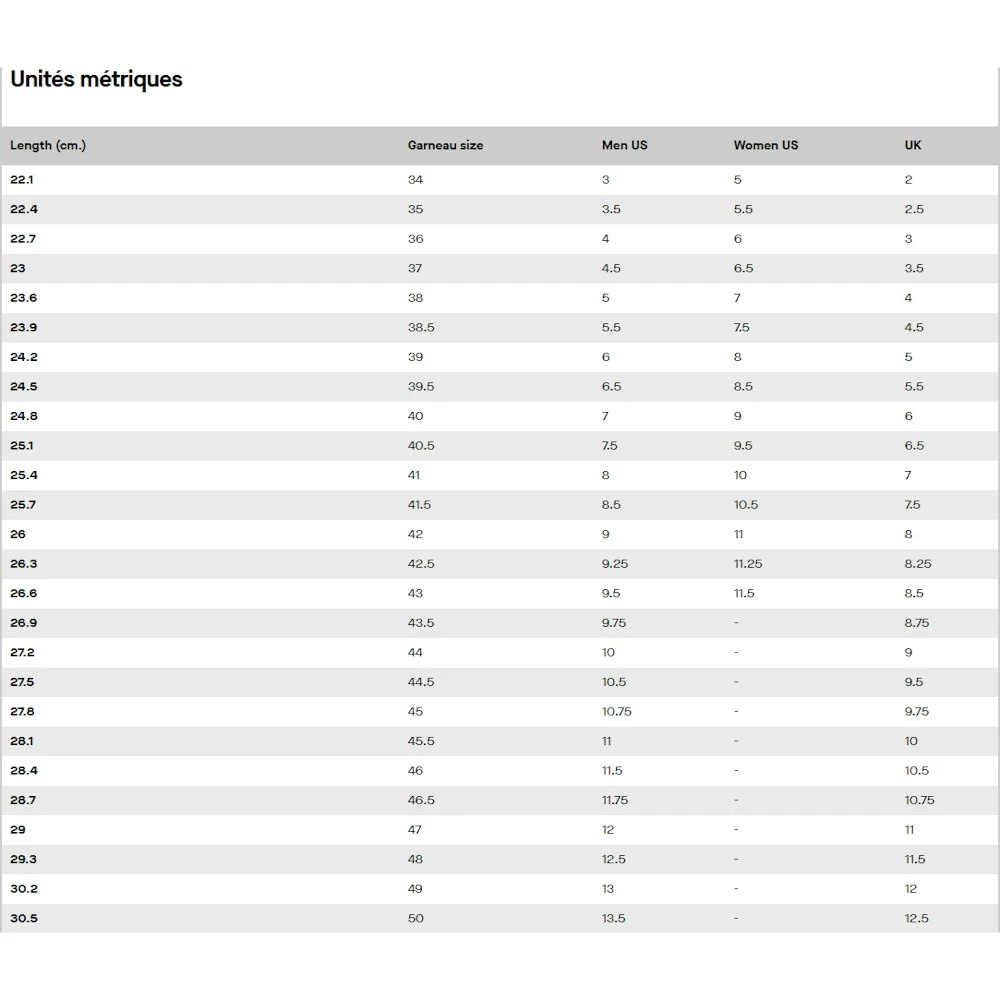This screenshot has width=1000, height=1000.
Task: Select the Men US 13.5 cell
Action: [x=613, y=919]
